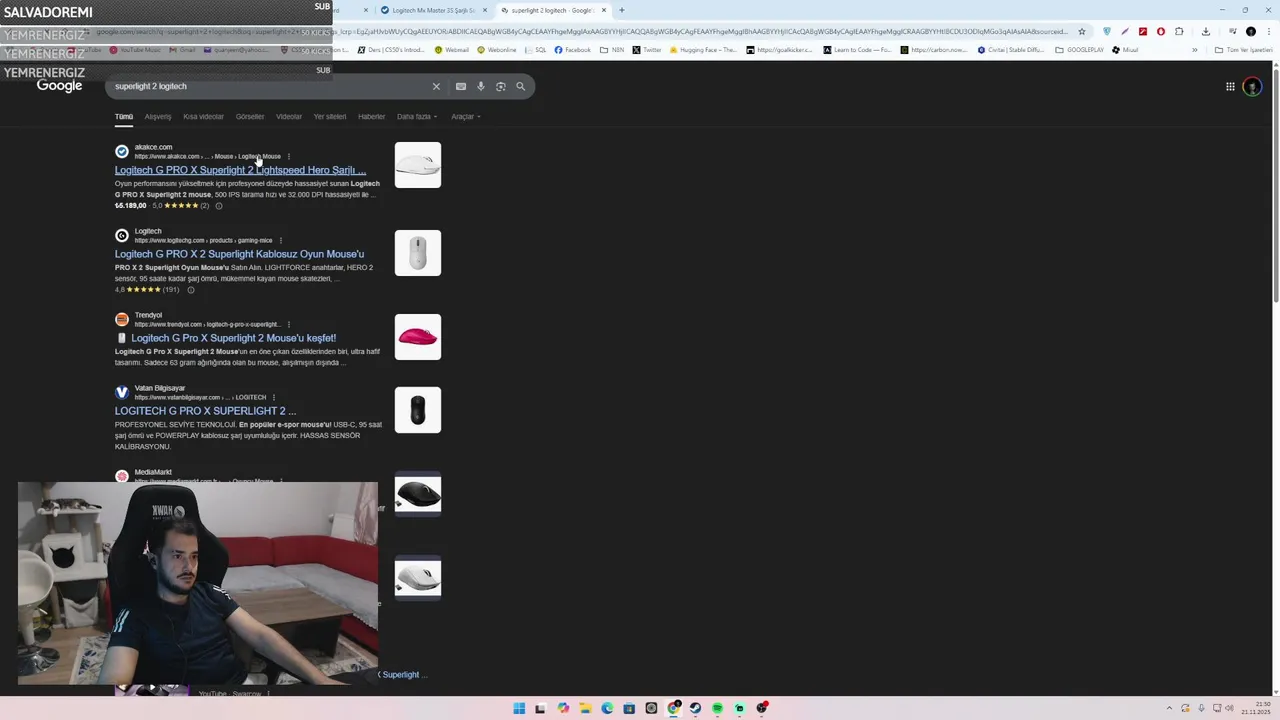Submit search using the magnifier icon
The width and height of the screenshot is (1280, 720).
point(521,86)
